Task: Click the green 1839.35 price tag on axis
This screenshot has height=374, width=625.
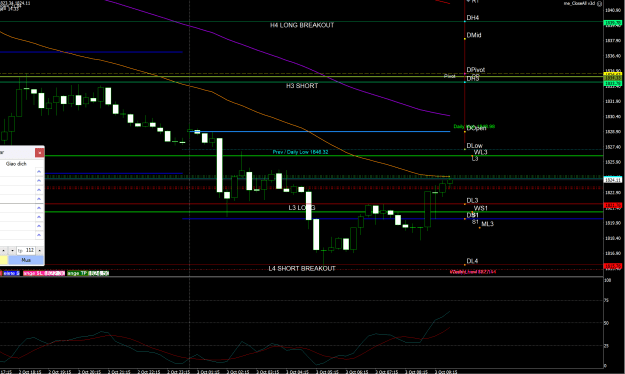Action: coord(613,23)
